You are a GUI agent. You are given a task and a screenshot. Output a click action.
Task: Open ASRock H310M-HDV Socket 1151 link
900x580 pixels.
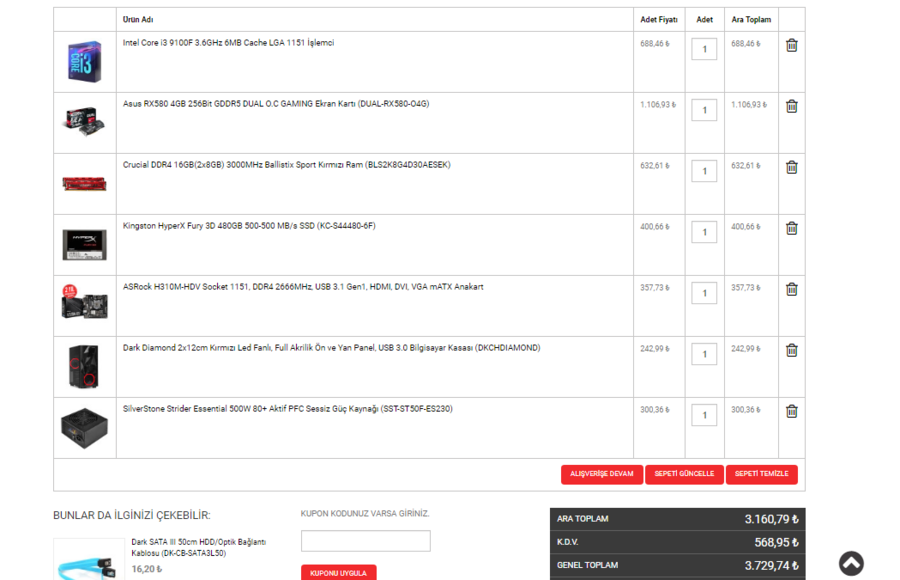303,287
